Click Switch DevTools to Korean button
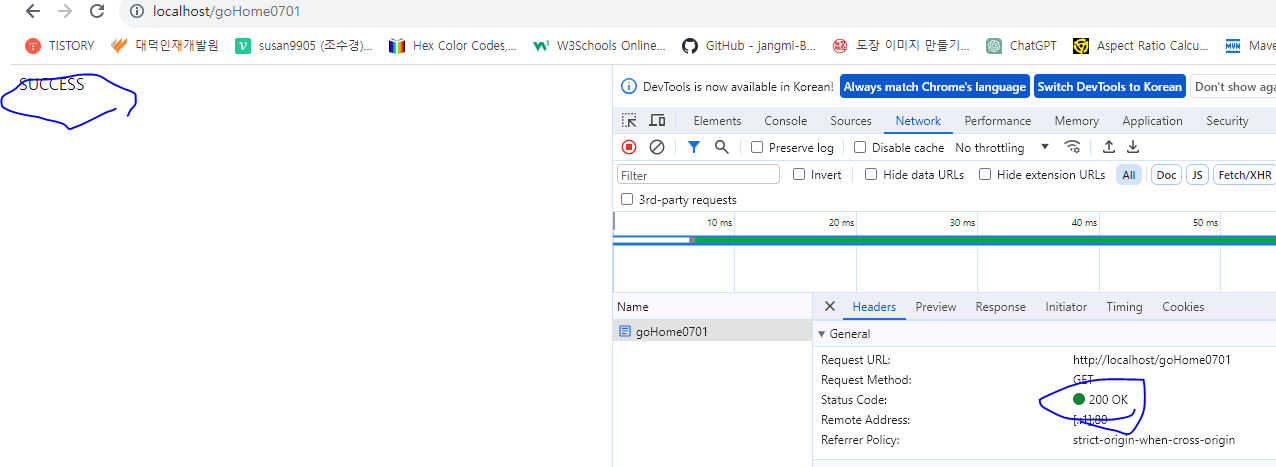Screen dimensions: 1276x467 1109,87
